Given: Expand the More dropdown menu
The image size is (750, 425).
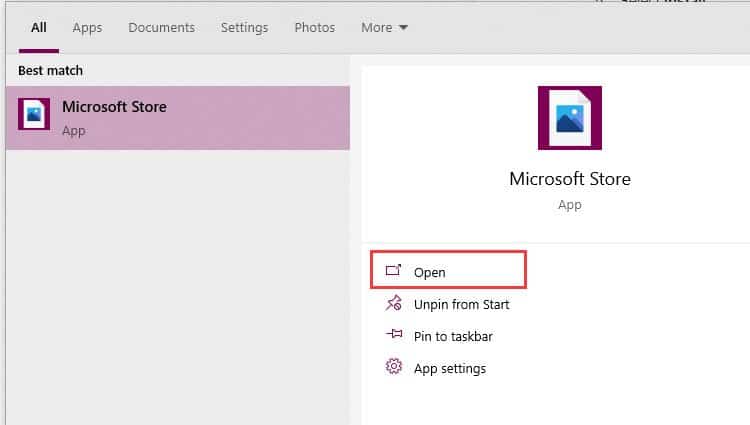Looking at the screenshot, I should coord(384,28).
